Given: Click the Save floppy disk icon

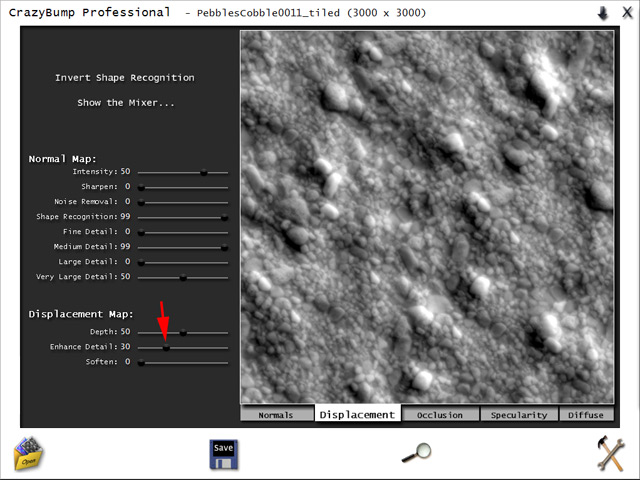Looking at the screenshot, I should click(x=223, y=454).
